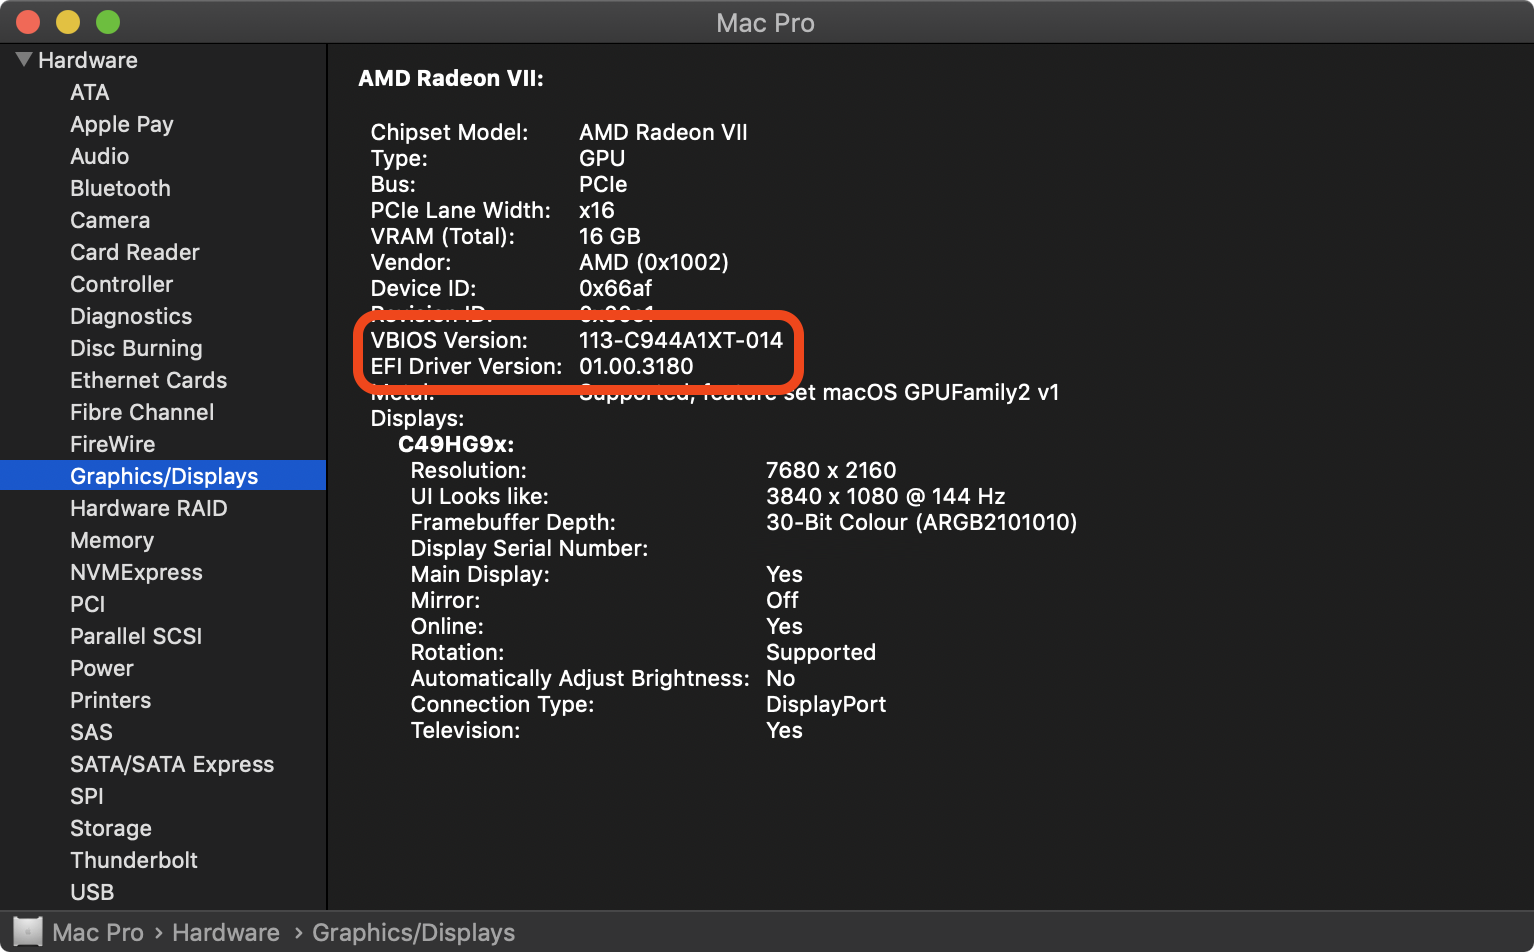Click the Automatically Adjust Brightness label
The width and height of the screenshot is (1534, 952).
pos(580,678)
